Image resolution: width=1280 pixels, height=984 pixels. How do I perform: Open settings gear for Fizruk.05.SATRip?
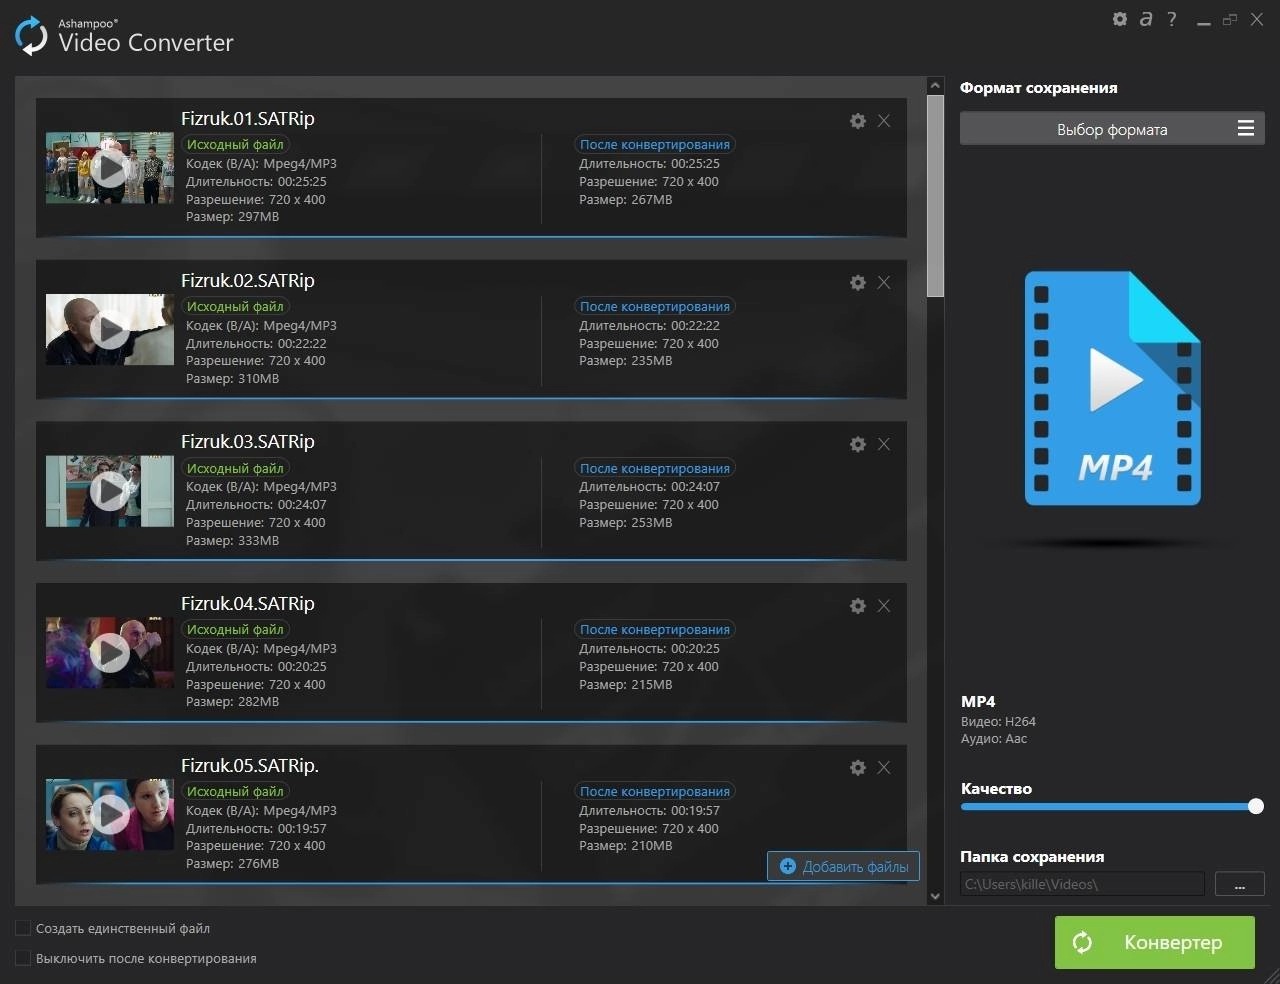(x=857, y=768)
